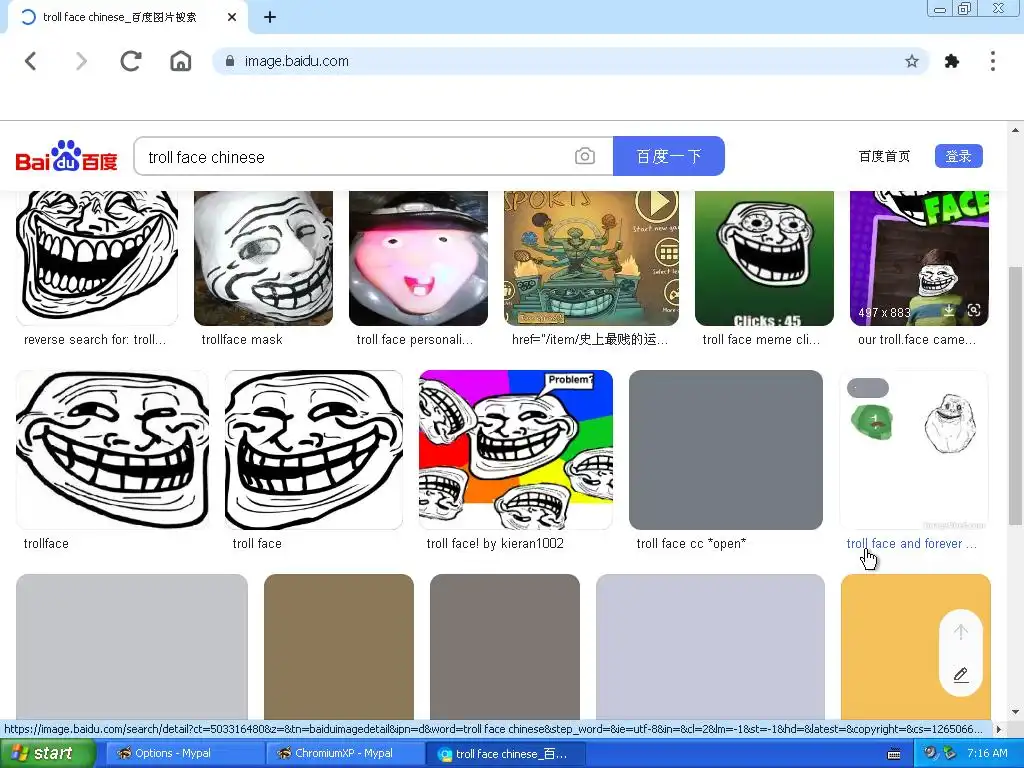Screen dimensions: 1024x768
Task: Click download icon on the 497 x 883 image
Action: (948, 311)
